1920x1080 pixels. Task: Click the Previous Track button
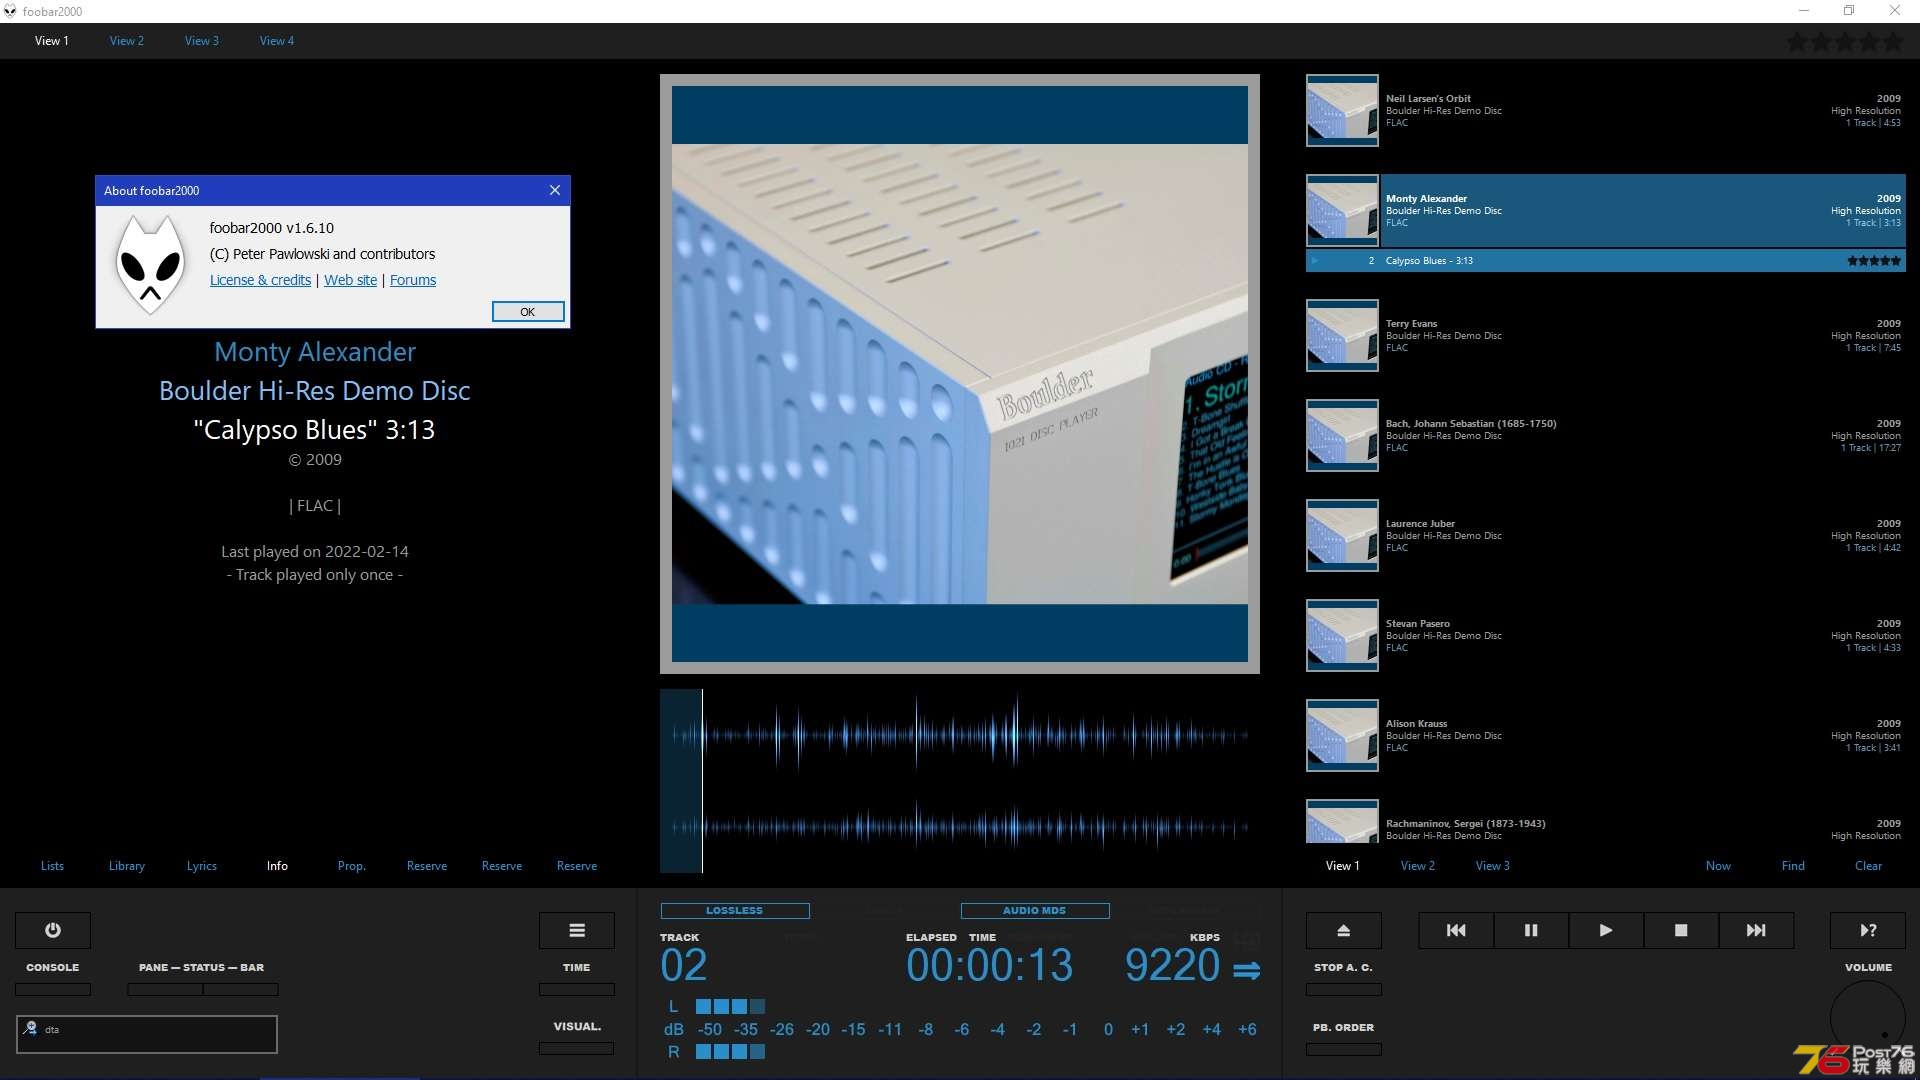pyautogui.click(x=1455, y=930)
